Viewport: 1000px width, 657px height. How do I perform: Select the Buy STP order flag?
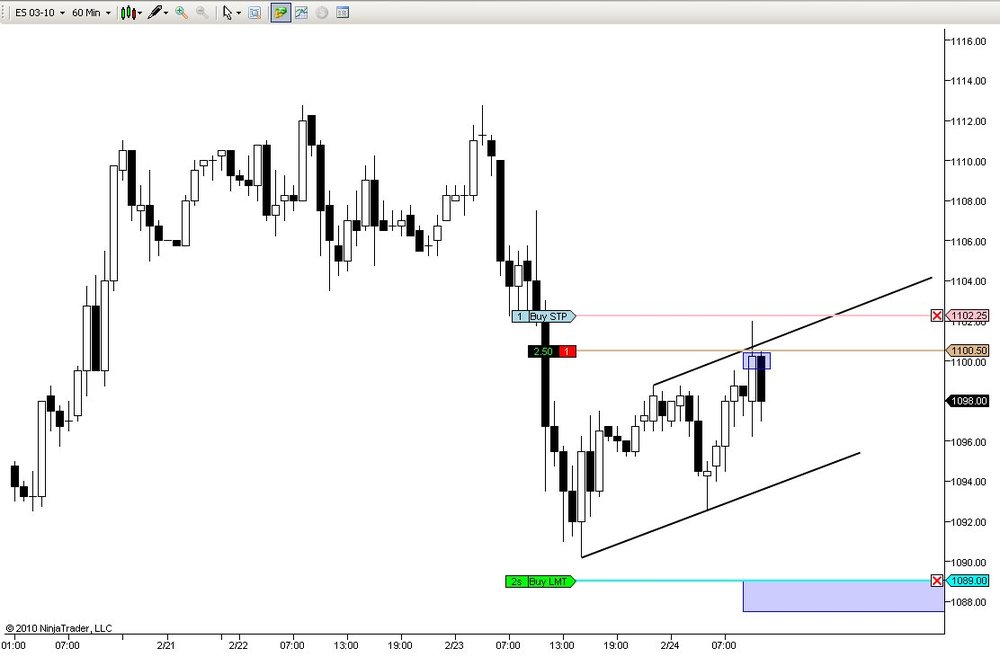(543, 316)
